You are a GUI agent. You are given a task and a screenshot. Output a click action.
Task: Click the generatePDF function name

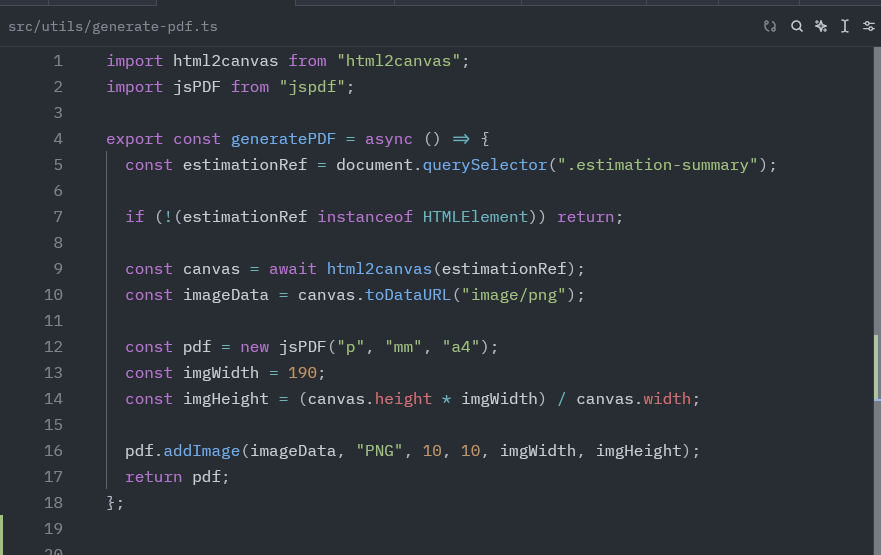[x=283, y=139]
